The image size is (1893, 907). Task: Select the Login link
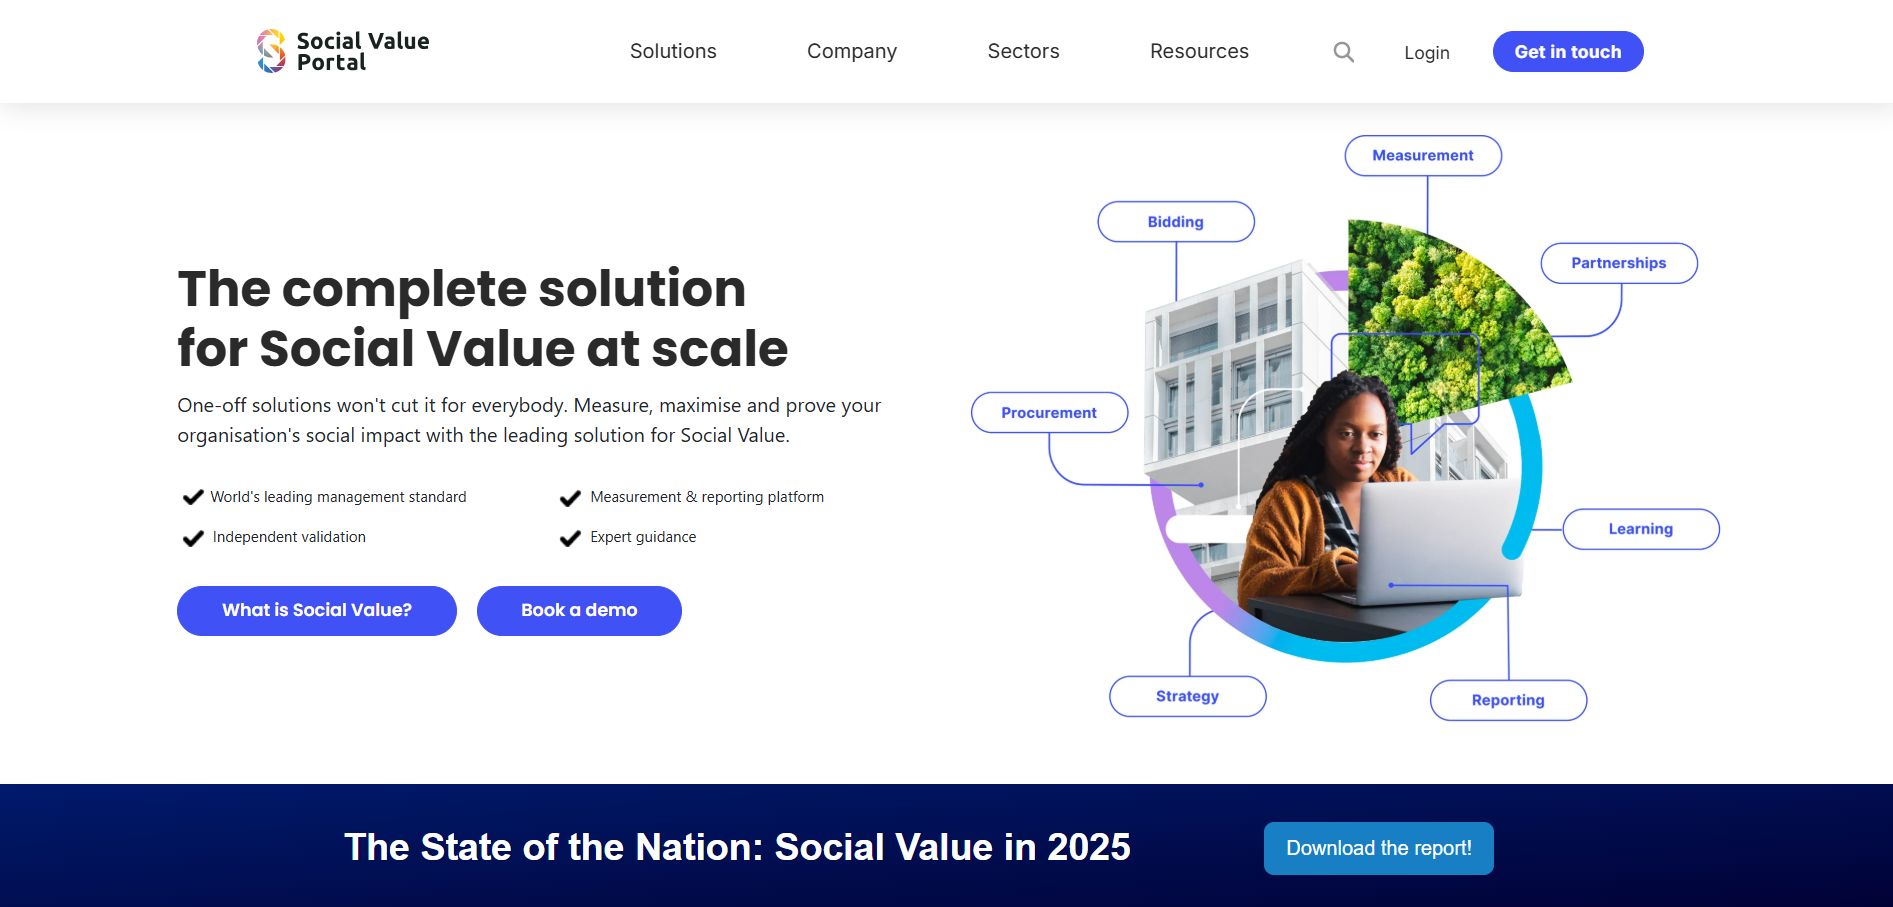pos(1427,52)
